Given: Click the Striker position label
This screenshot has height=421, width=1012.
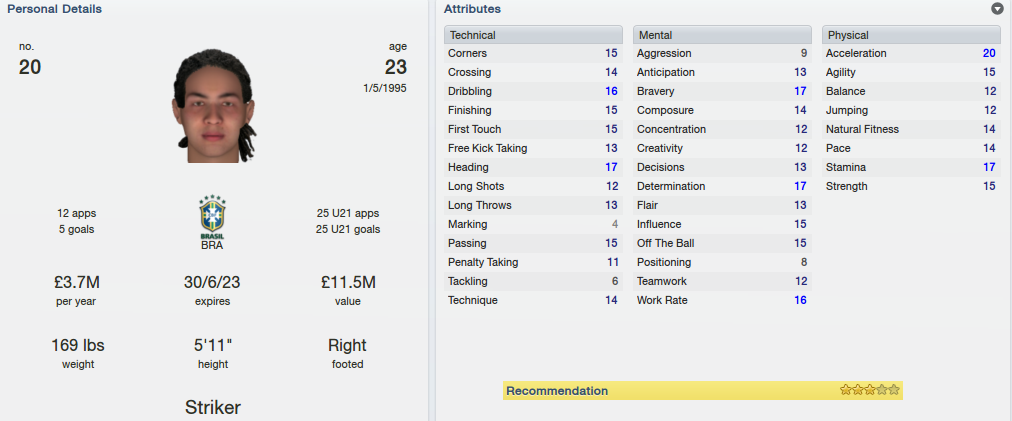Looking at the screenshot, I should tap(213, 407).
